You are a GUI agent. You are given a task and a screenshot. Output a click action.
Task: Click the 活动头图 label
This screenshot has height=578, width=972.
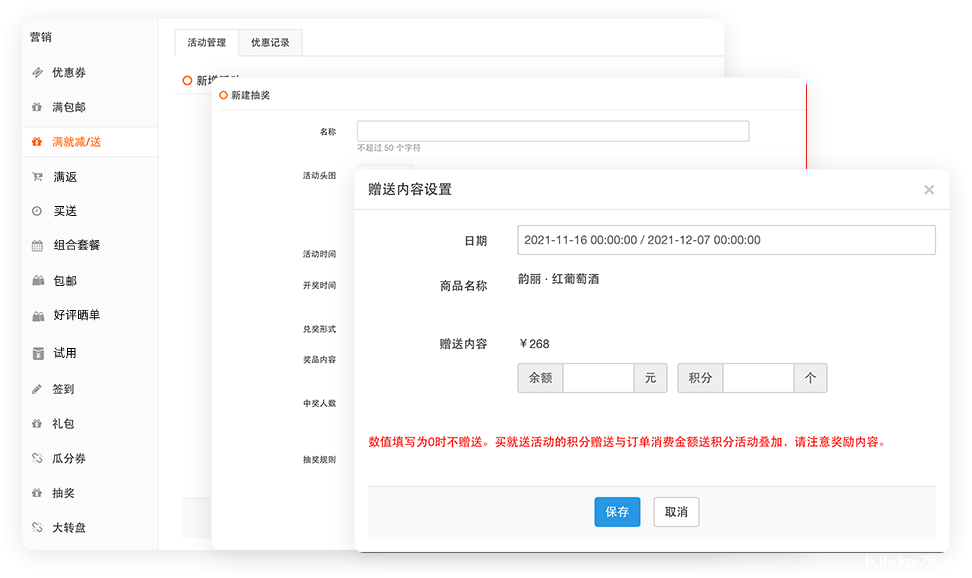[319, 176]
